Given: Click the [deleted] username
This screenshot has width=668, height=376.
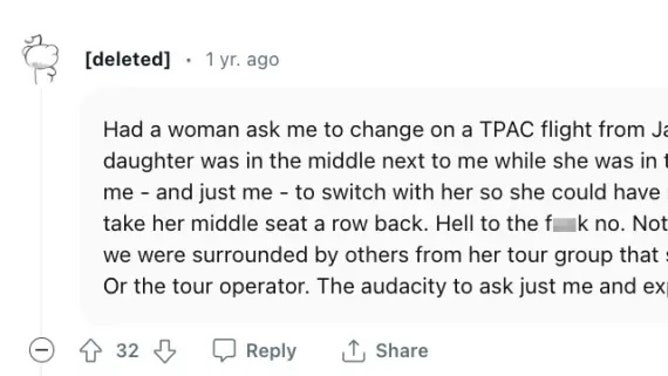Looking at the screenshot, I should pos(128,59).
